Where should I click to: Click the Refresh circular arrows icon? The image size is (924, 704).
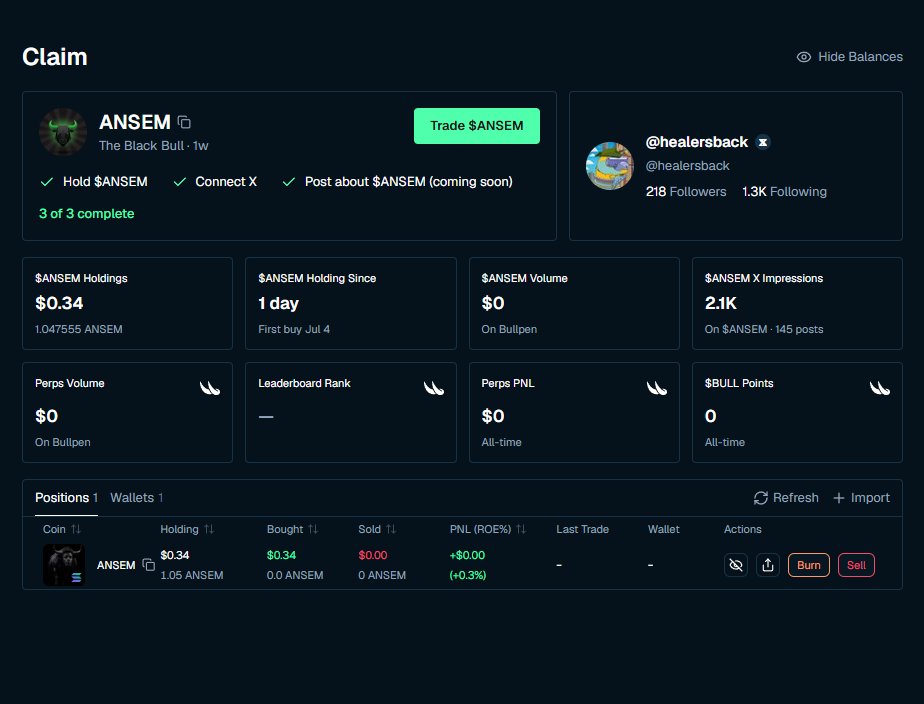tap(760, 498)
